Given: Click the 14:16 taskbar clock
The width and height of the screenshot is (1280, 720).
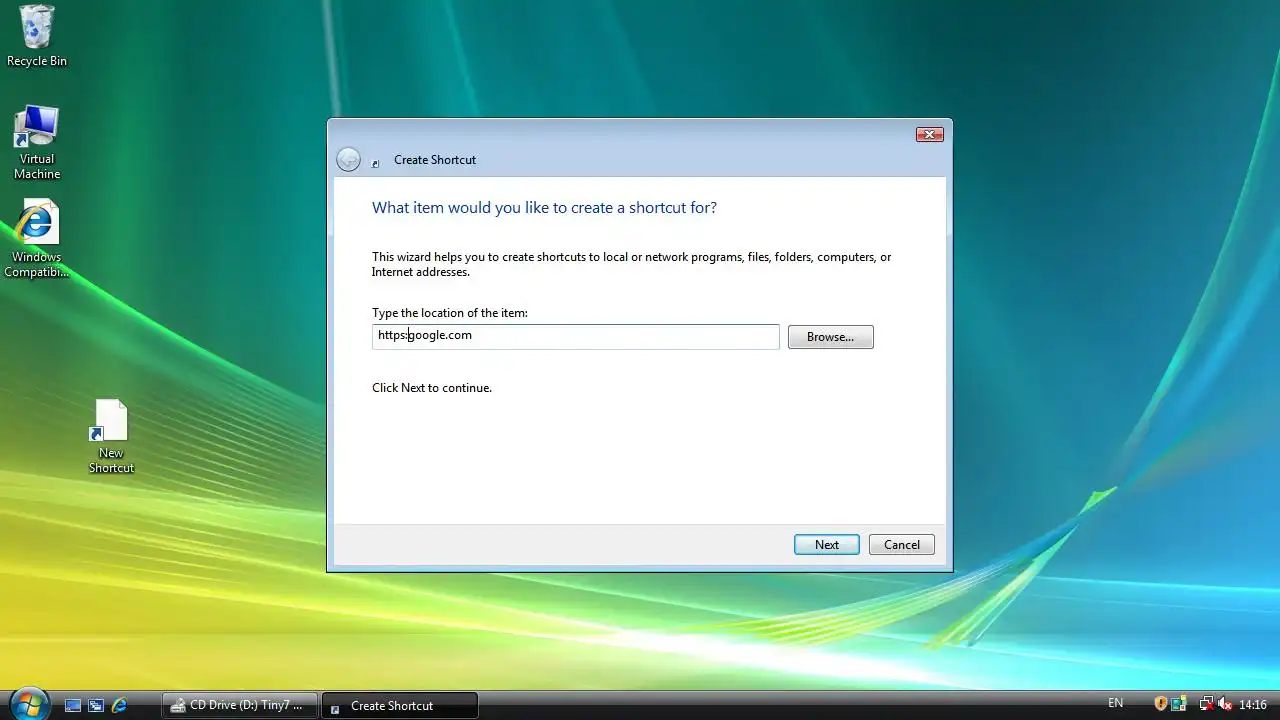Looking at the screenshot, I should tap(1253, 705).
